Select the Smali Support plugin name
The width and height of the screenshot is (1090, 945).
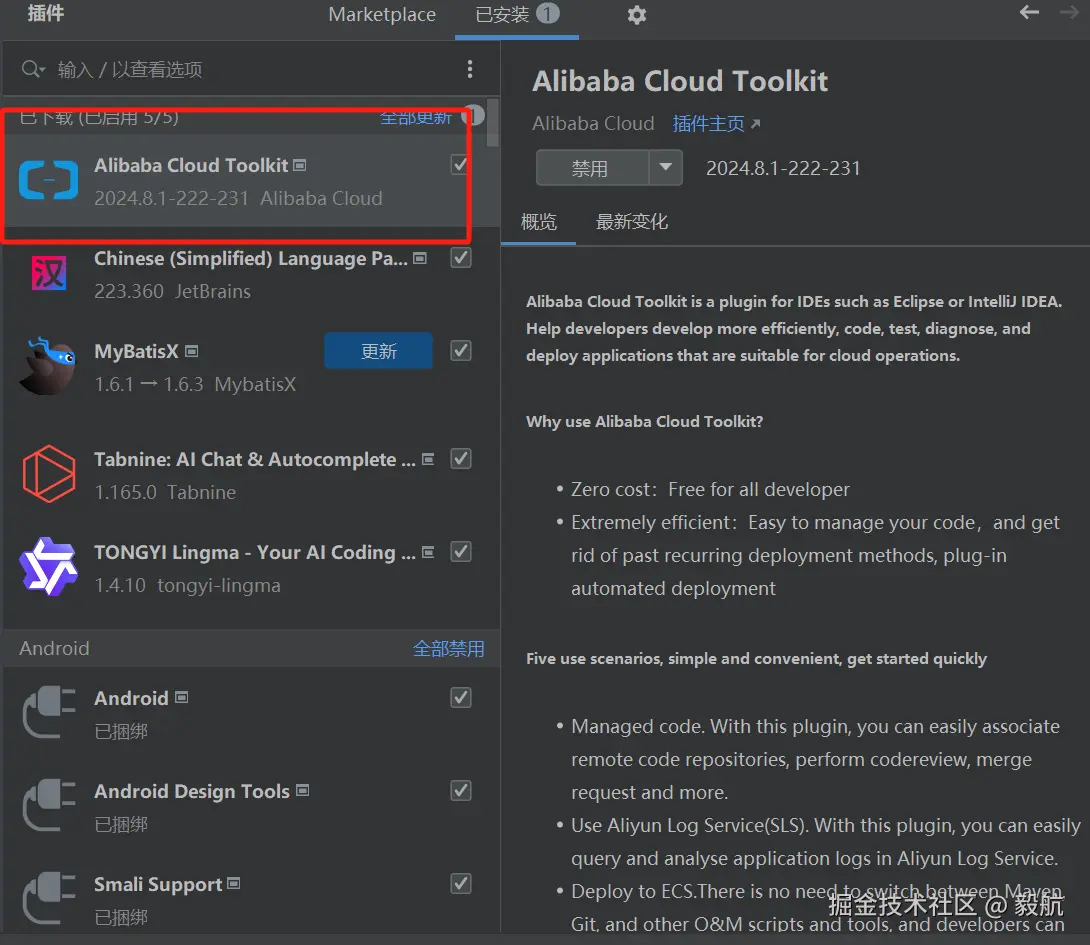pyautogui.click(x=158, y=884)
